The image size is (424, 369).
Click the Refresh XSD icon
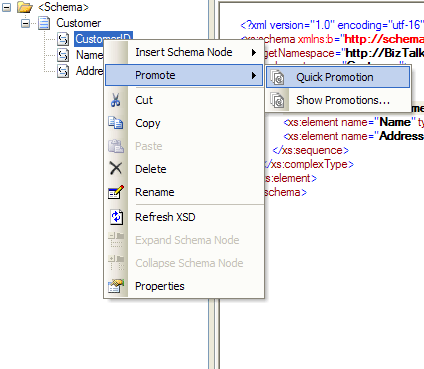pyautogui.click(x=117, y=217)
